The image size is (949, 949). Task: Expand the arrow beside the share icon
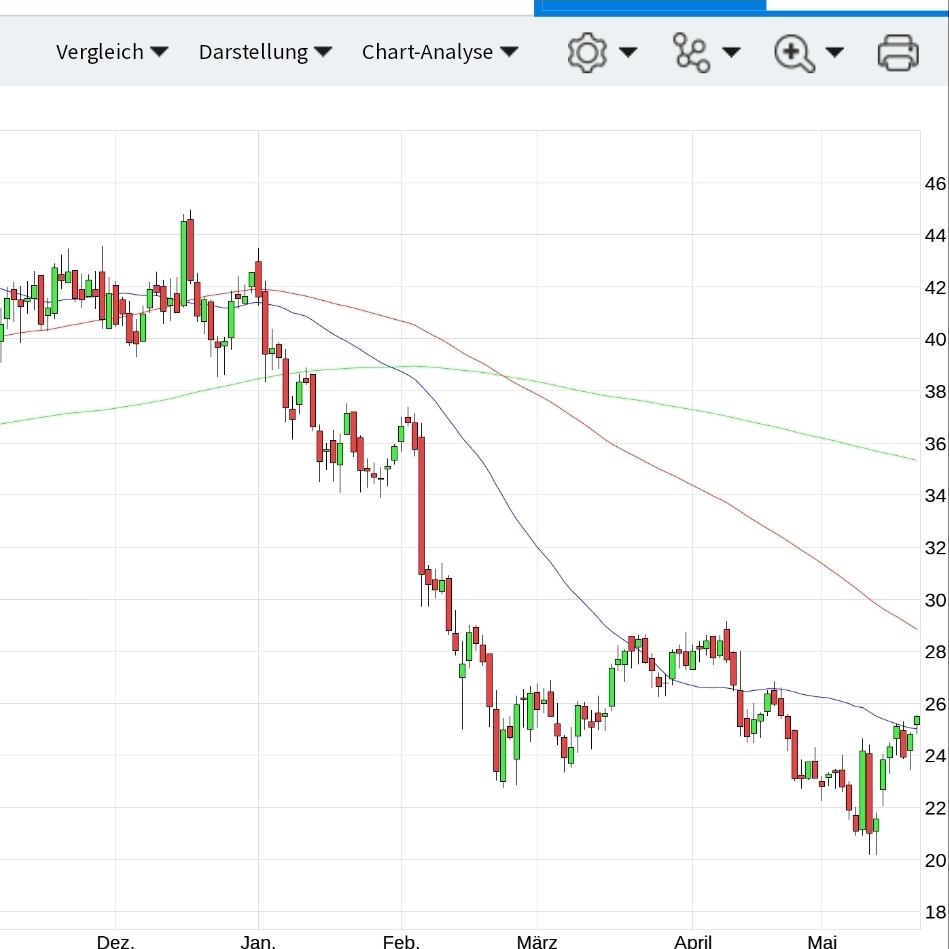tap(732, 53)
